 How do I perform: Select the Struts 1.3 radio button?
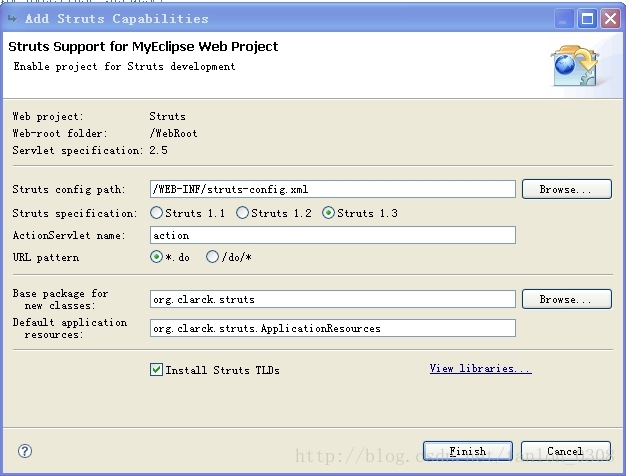pos(328,213)
